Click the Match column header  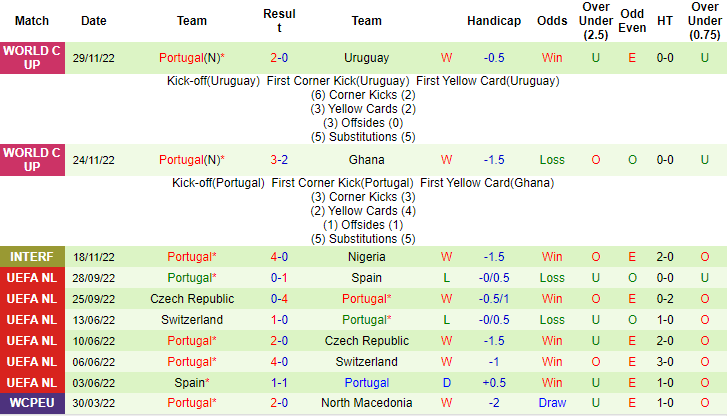click(x=32, y=20)
